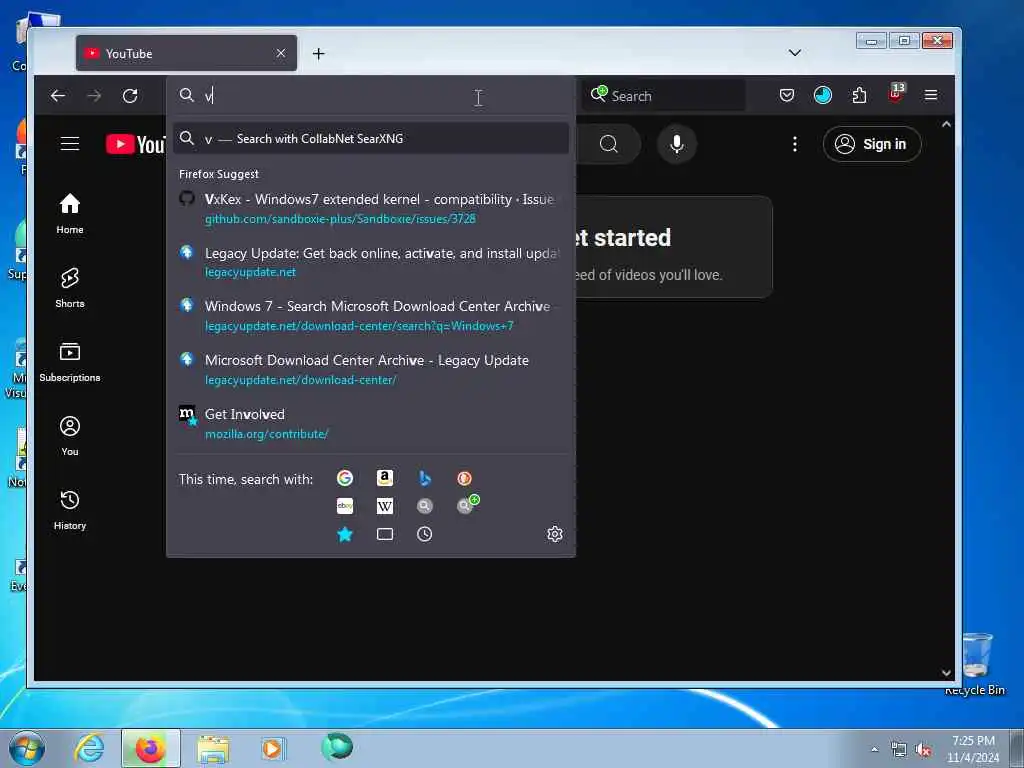This screenshot has height=768, width=1024.
Task: Go back using the browser back arrow
Action: click(58, 96)
